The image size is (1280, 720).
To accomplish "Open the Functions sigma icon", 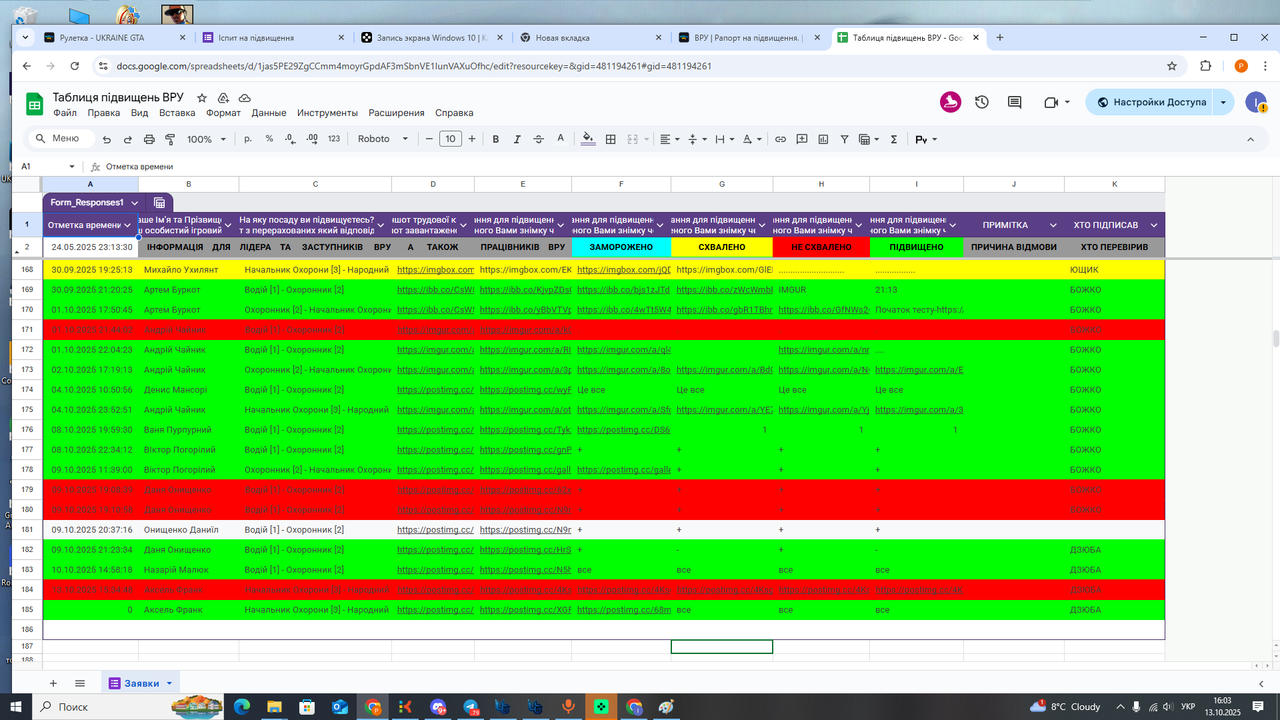I will (x=894, y=139).
